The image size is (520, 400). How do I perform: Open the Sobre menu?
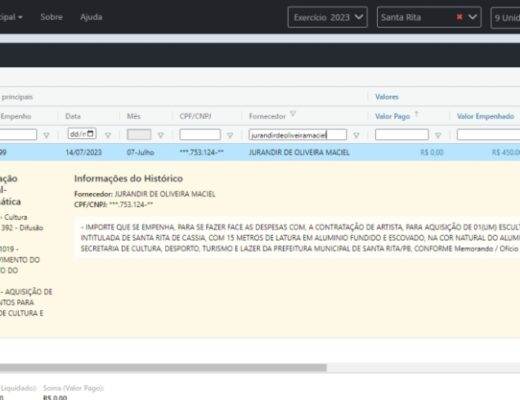coord(51,17)
